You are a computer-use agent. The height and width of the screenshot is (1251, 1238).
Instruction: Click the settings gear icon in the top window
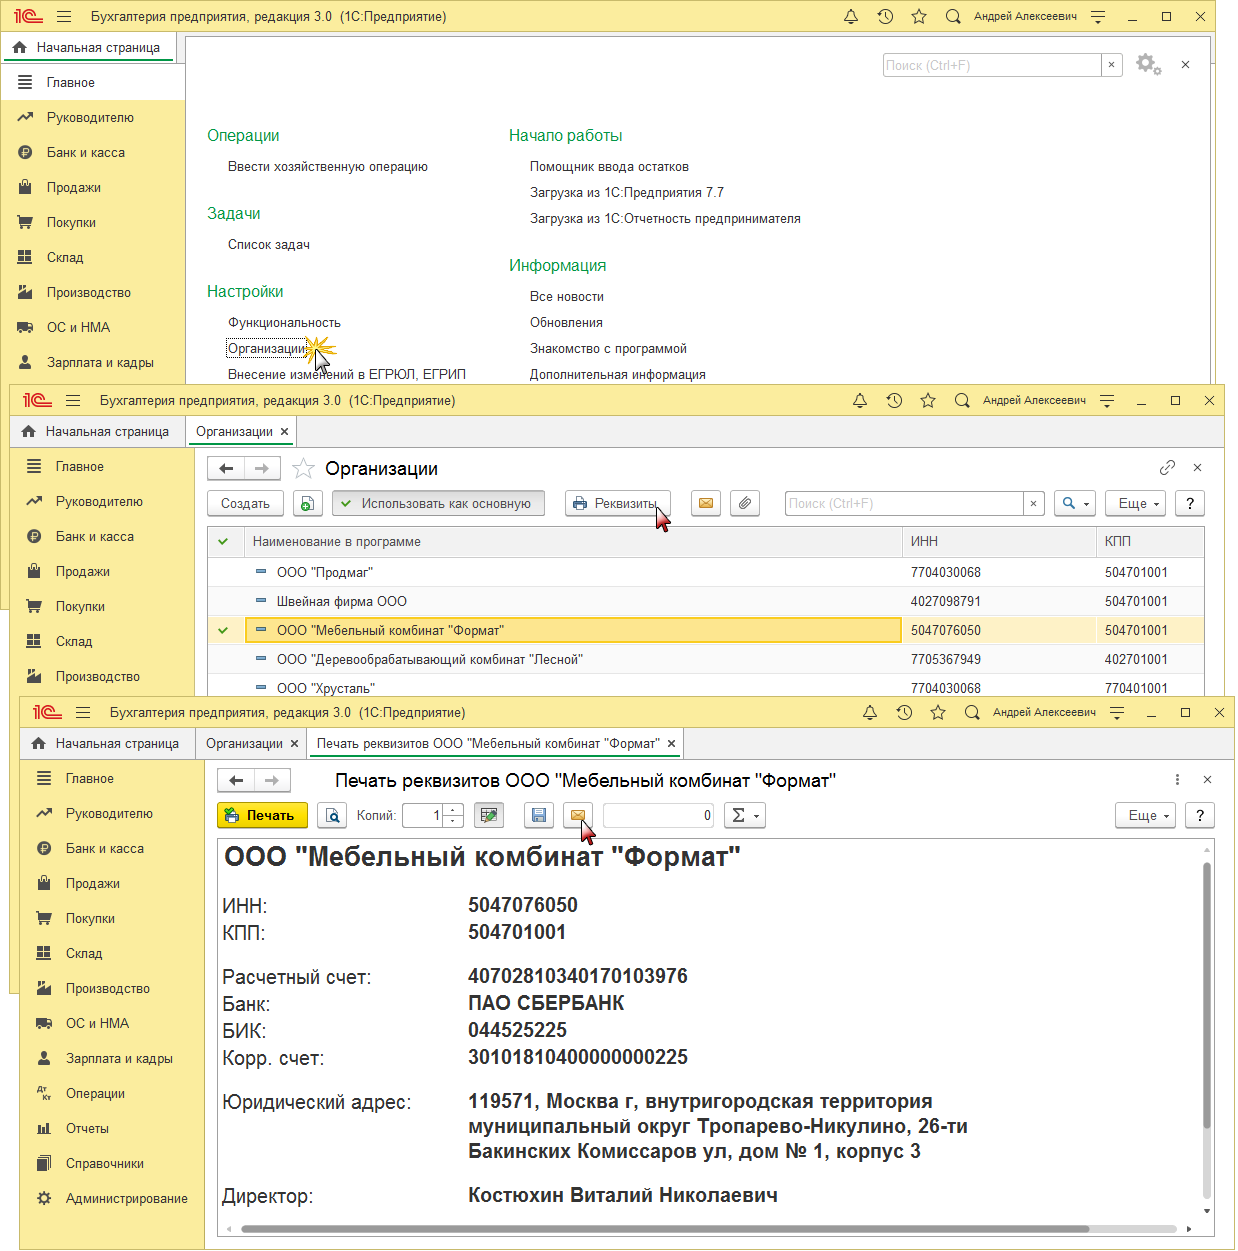tap(1146, 65)
